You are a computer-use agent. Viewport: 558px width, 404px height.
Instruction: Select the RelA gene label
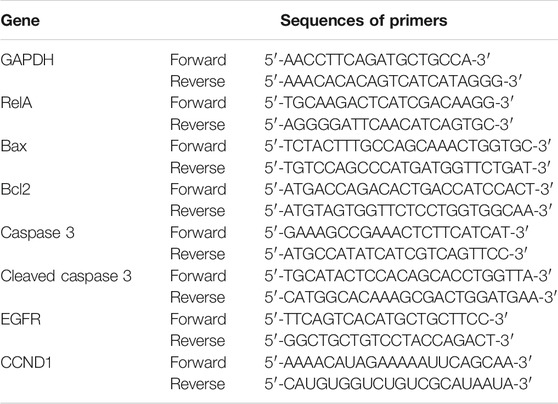pyautogui.click(x=16, y=103)
